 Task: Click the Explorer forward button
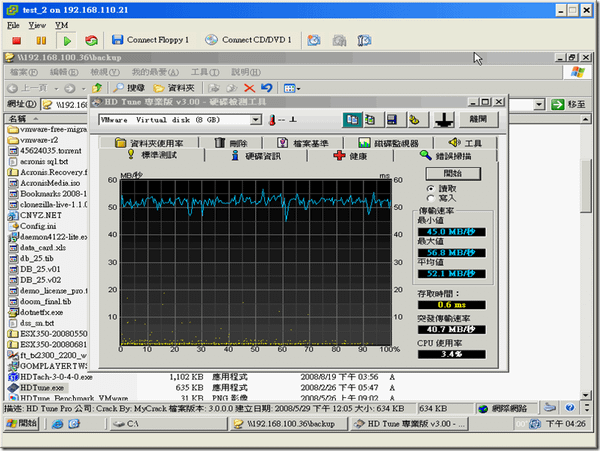pyautogui.click(x=70, y=88)
